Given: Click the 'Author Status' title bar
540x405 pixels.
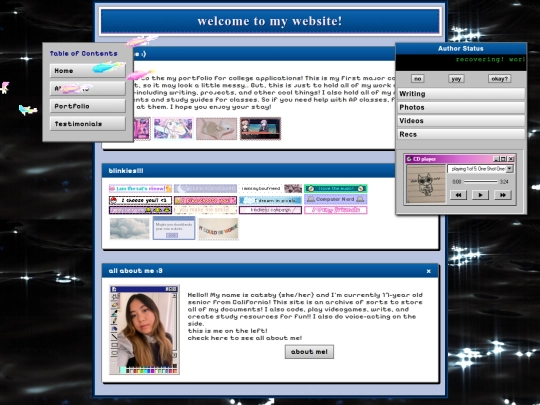Looking at the screenshot, I should 461,49.
